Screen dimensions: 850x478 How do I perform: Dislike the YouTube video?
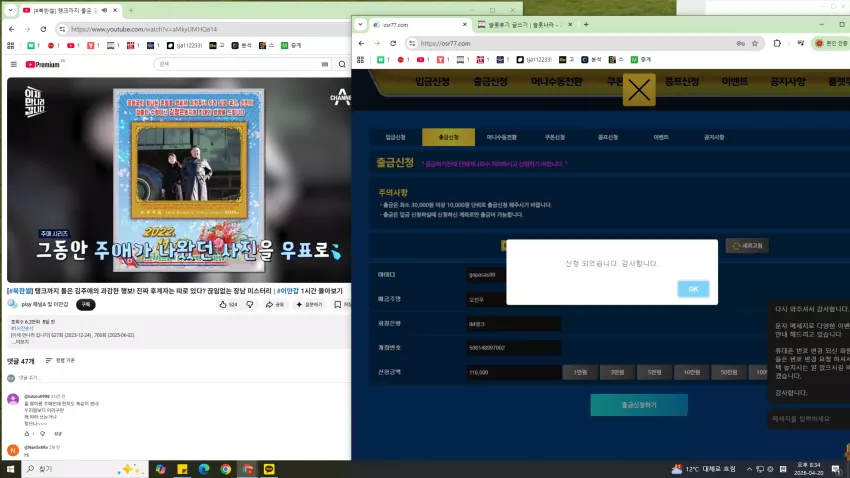tap(250, 305)
